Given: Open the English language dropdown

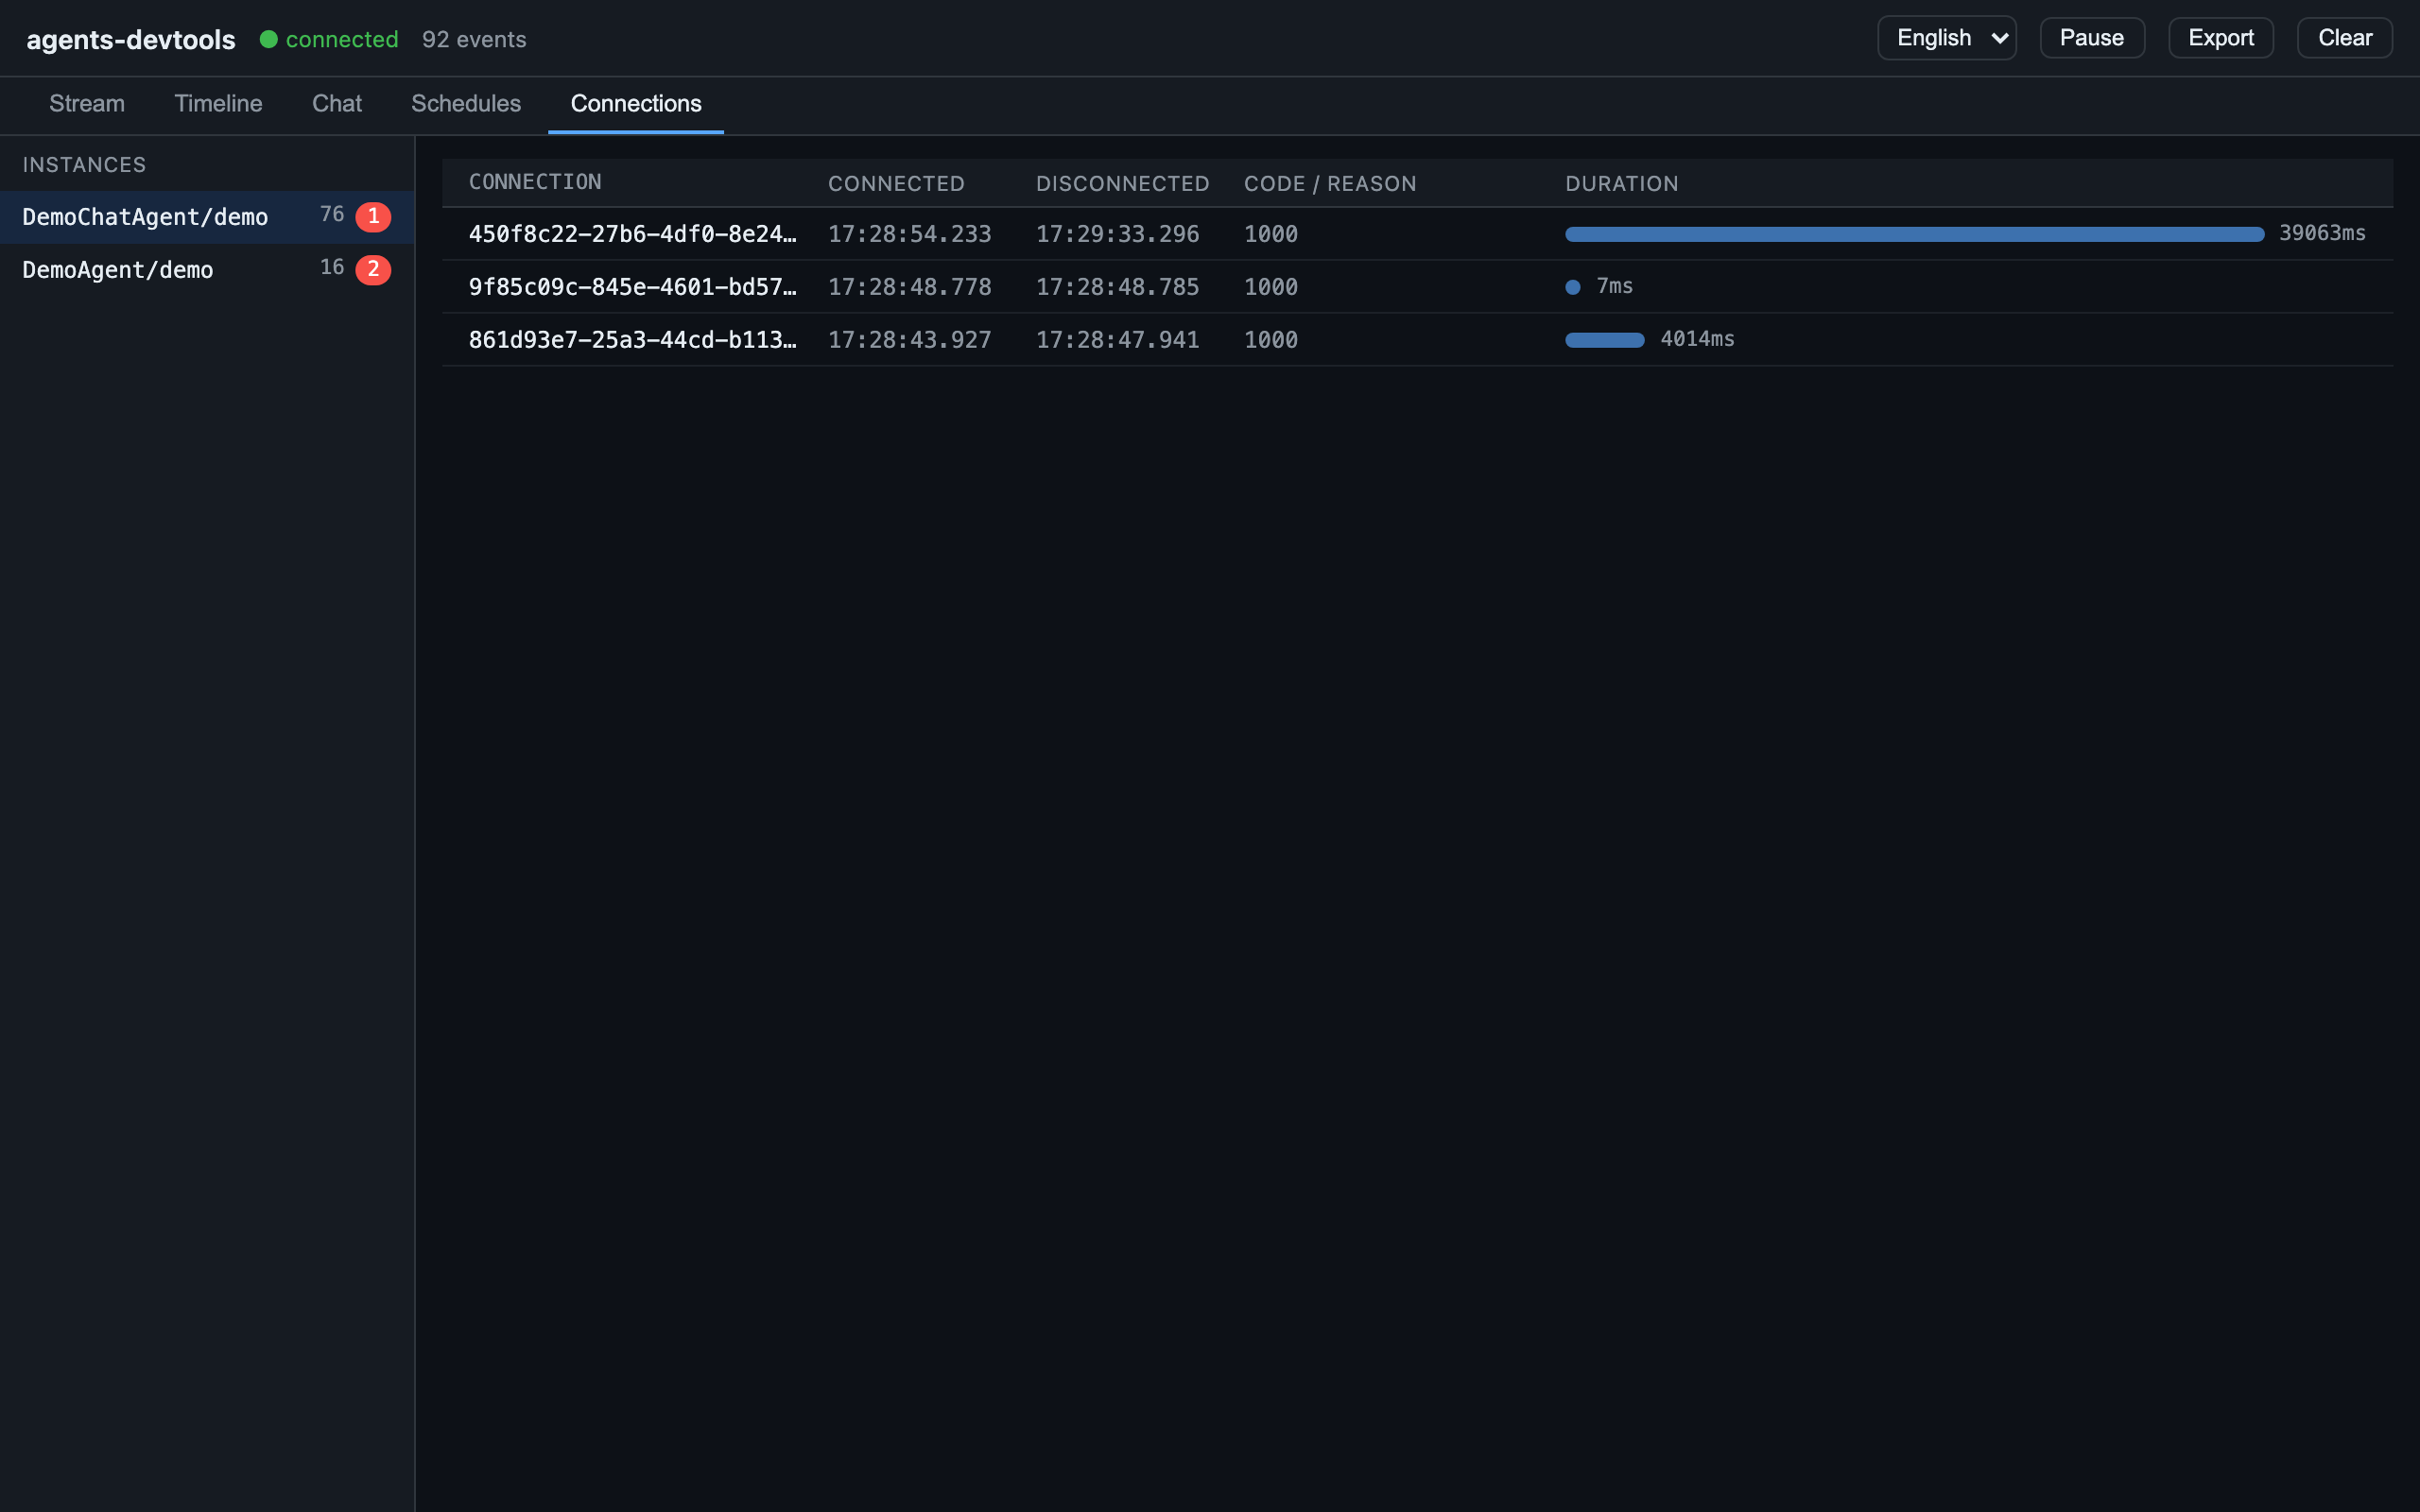Looking at the screenshot, I should coord(1946,38).
